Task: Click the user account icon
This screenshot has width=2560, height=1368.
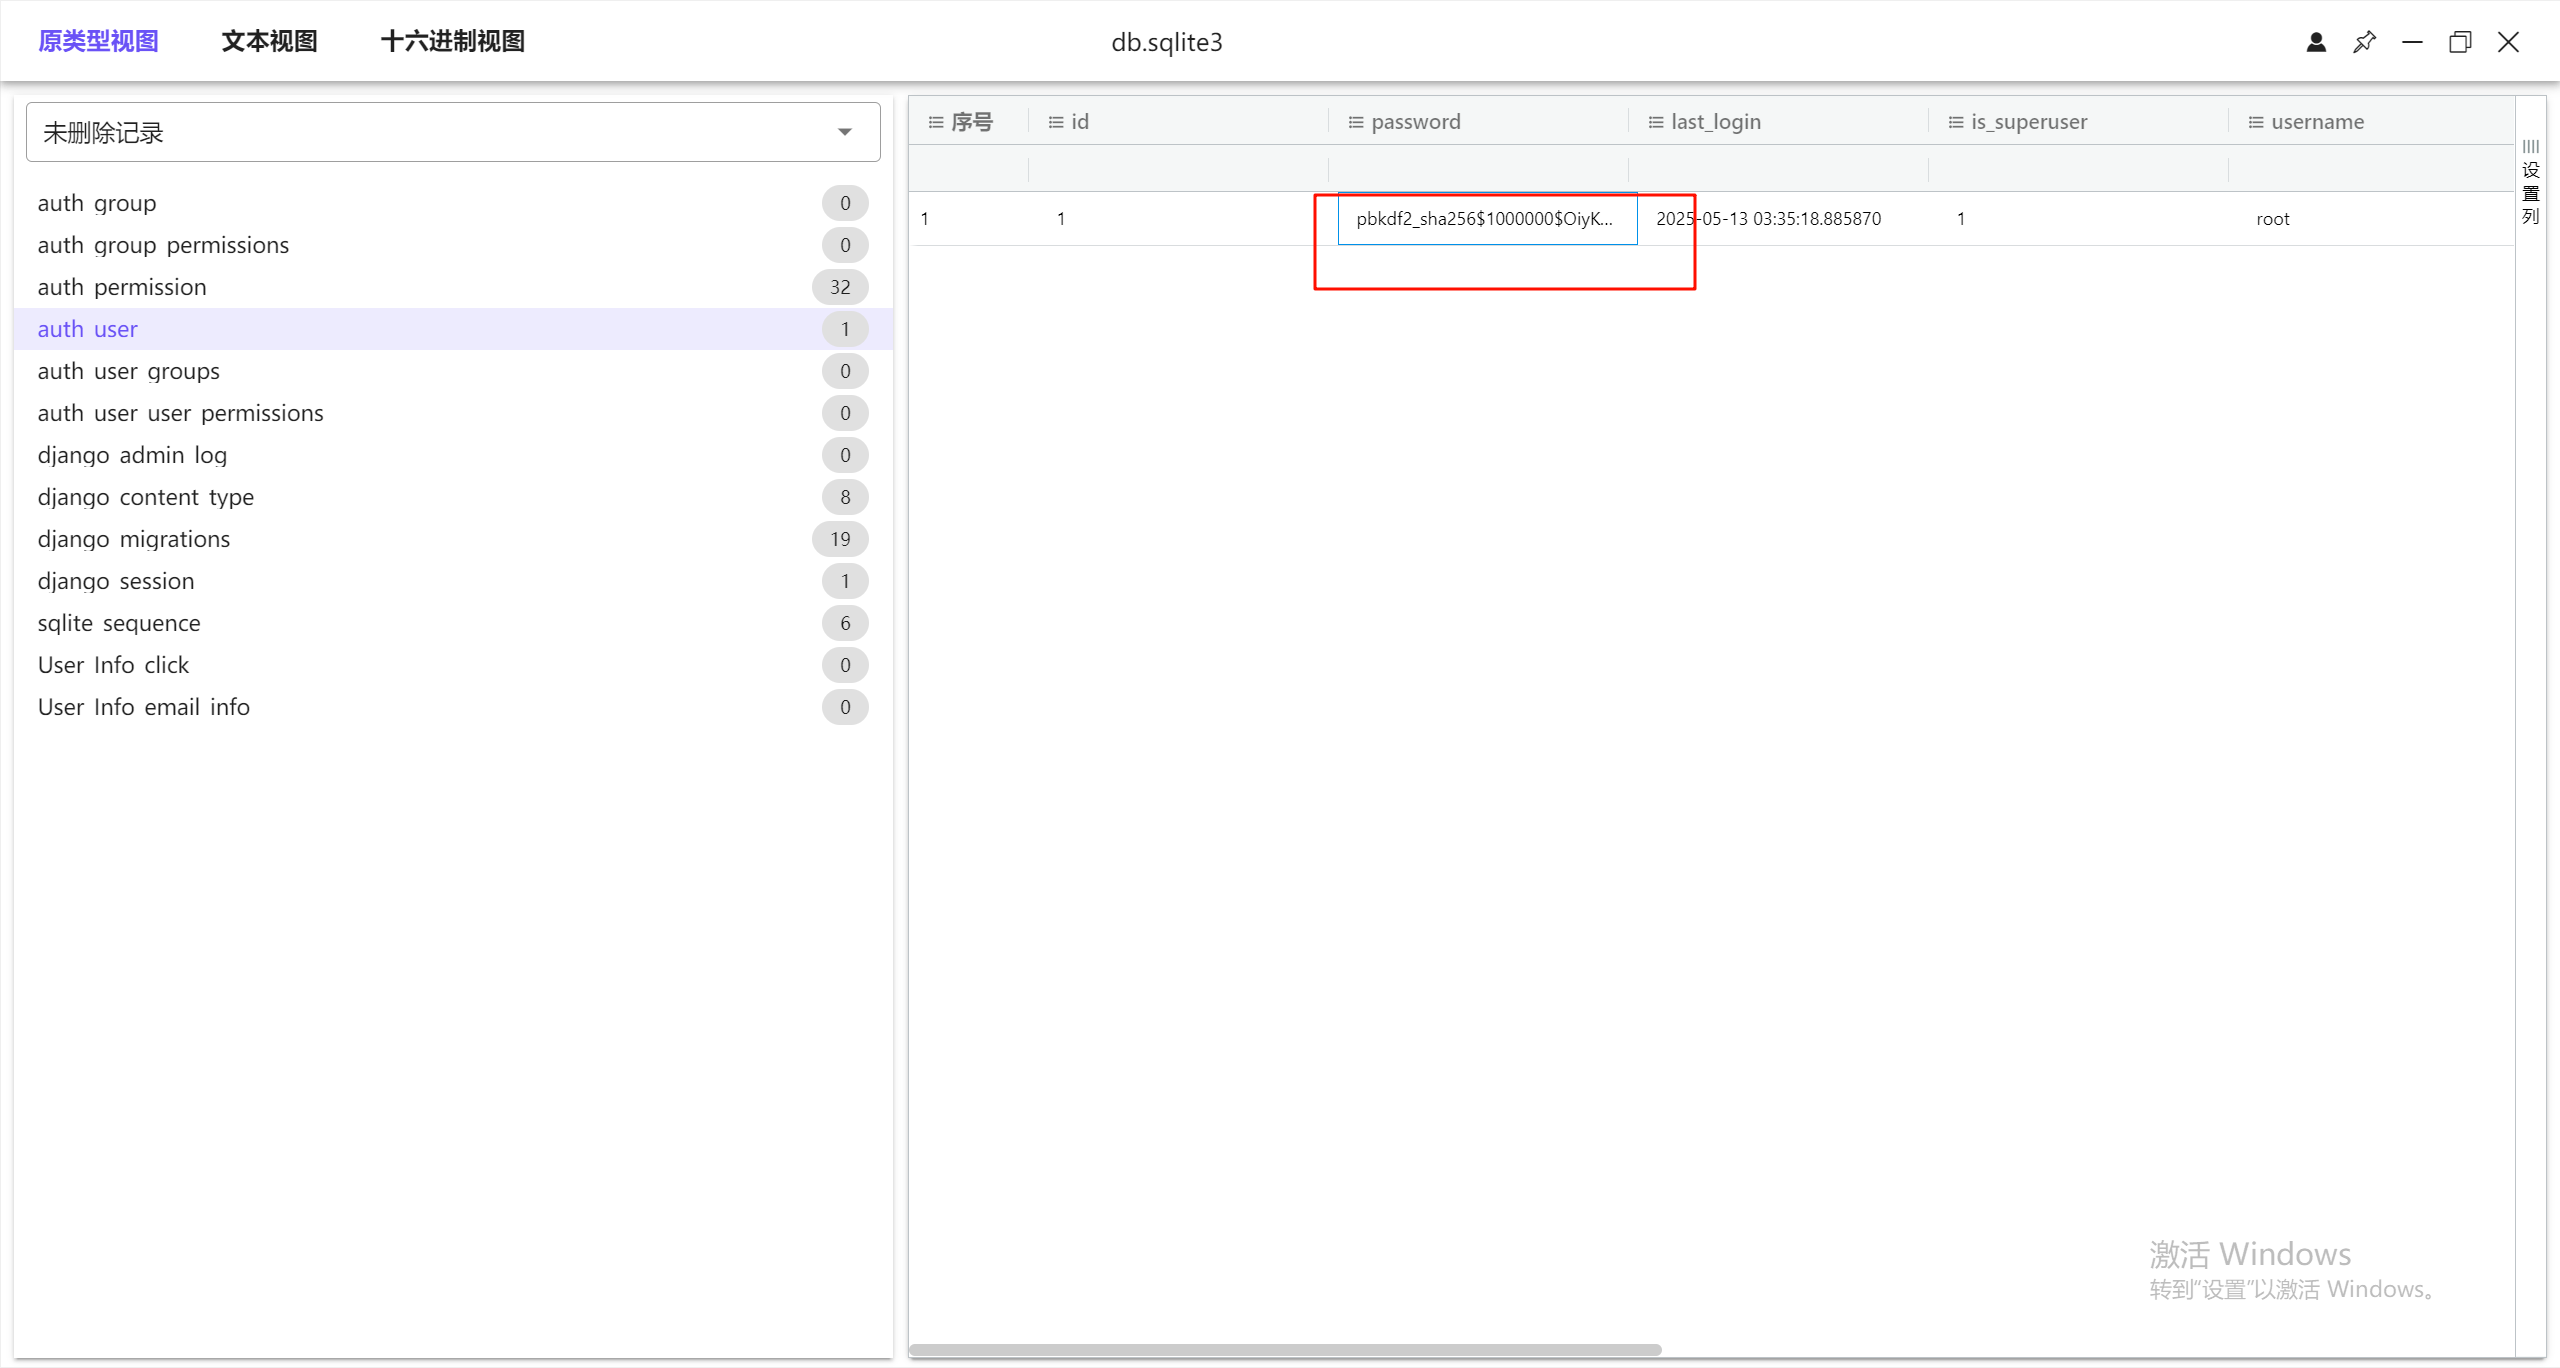Action: pos(2316,42)
